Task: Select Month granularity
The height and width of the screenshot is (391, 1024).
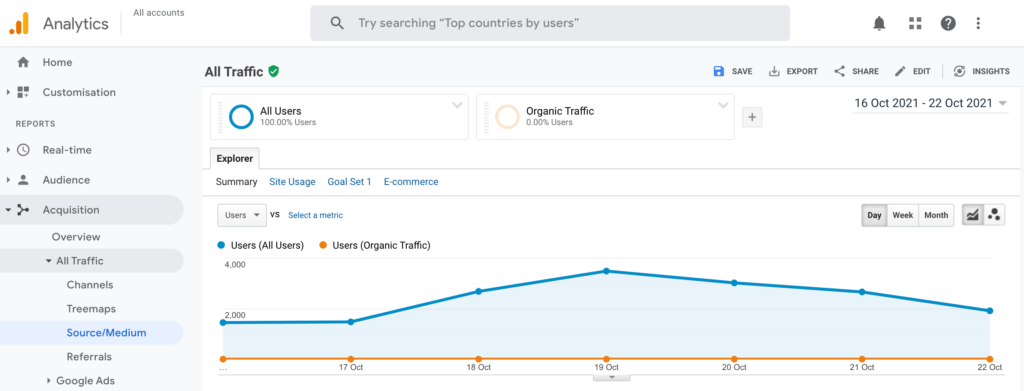Action: pyautogui.click(x=936, y=215)
